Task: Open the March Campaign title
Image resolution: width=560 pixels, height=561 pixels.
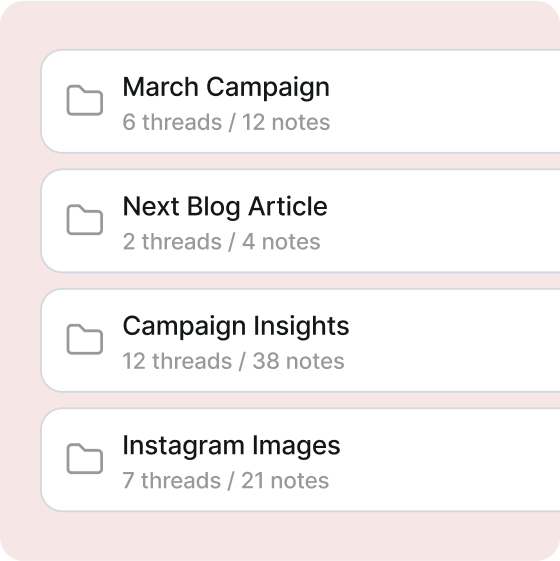Action: [226, 88]
